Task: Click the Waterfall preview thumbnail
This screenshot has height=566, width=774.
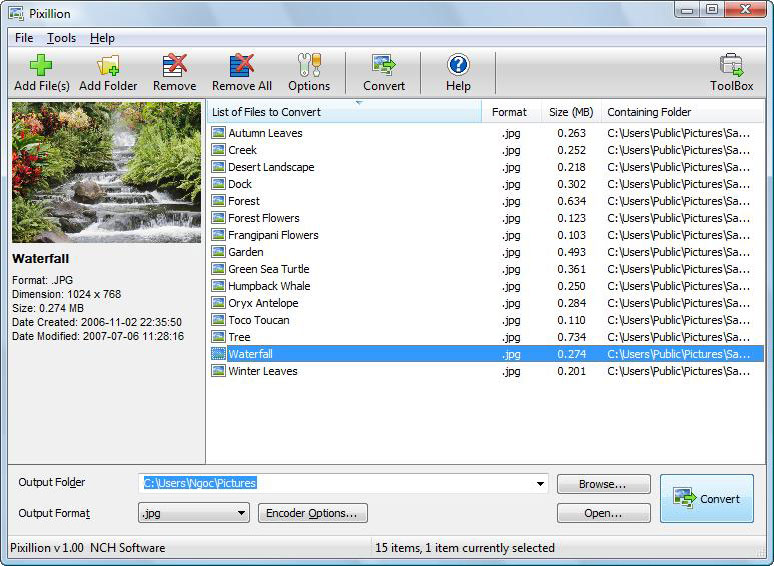Action: tap(107, 172)
